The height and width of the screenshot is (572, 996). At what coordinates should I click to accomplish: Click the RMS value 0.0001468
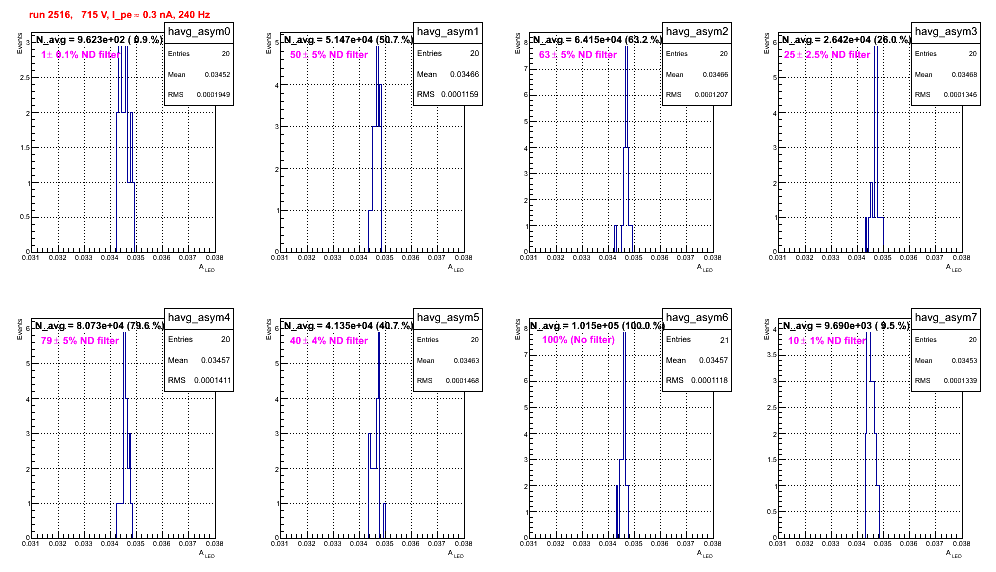(462, 381)
